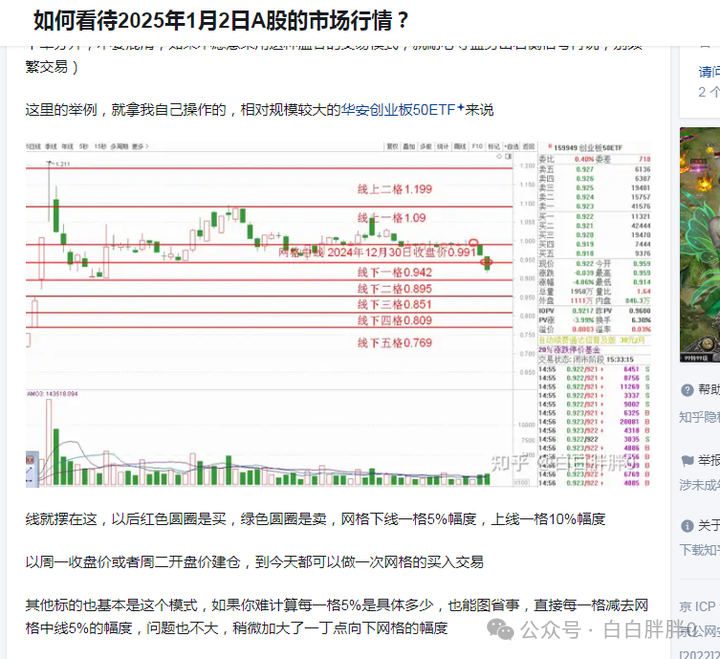The height and width of the screenshot is (659, 720).
Task: Open the 知乎隐私 link in the sidebar
Action: [699, 417]
